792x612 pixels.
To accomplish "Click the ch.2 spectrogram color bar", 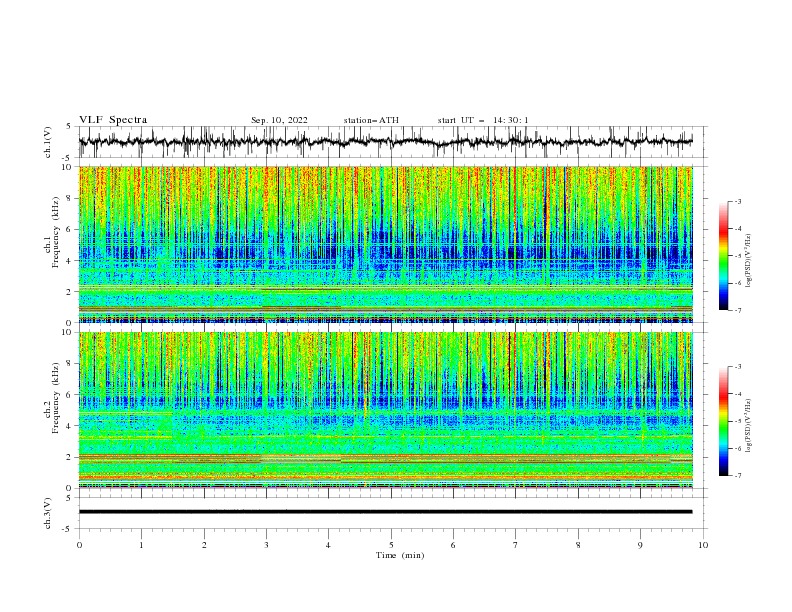I will pyautogui.click(x=724, y=421).
